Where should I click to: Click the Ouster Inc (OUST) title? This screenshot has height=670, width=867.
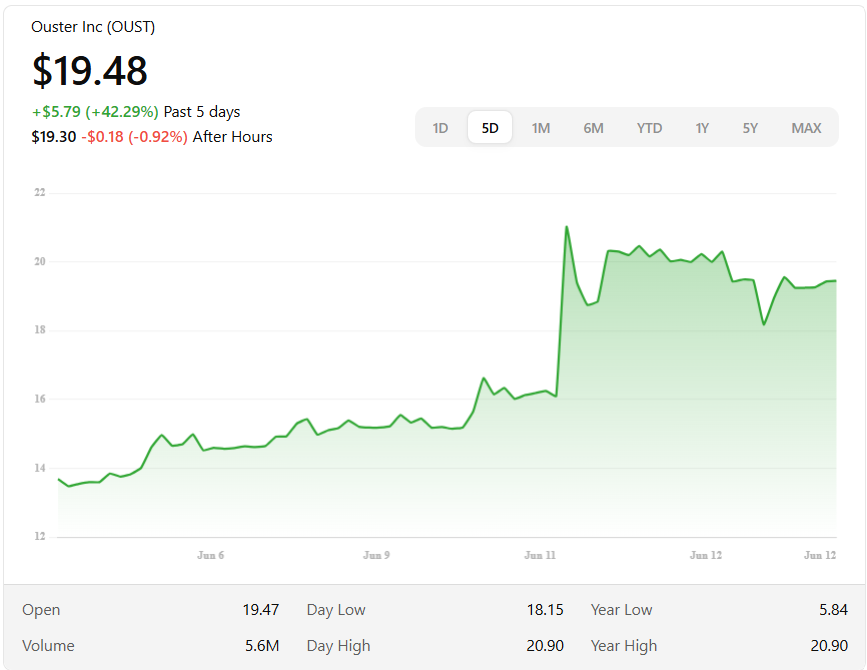click(93, 27)
